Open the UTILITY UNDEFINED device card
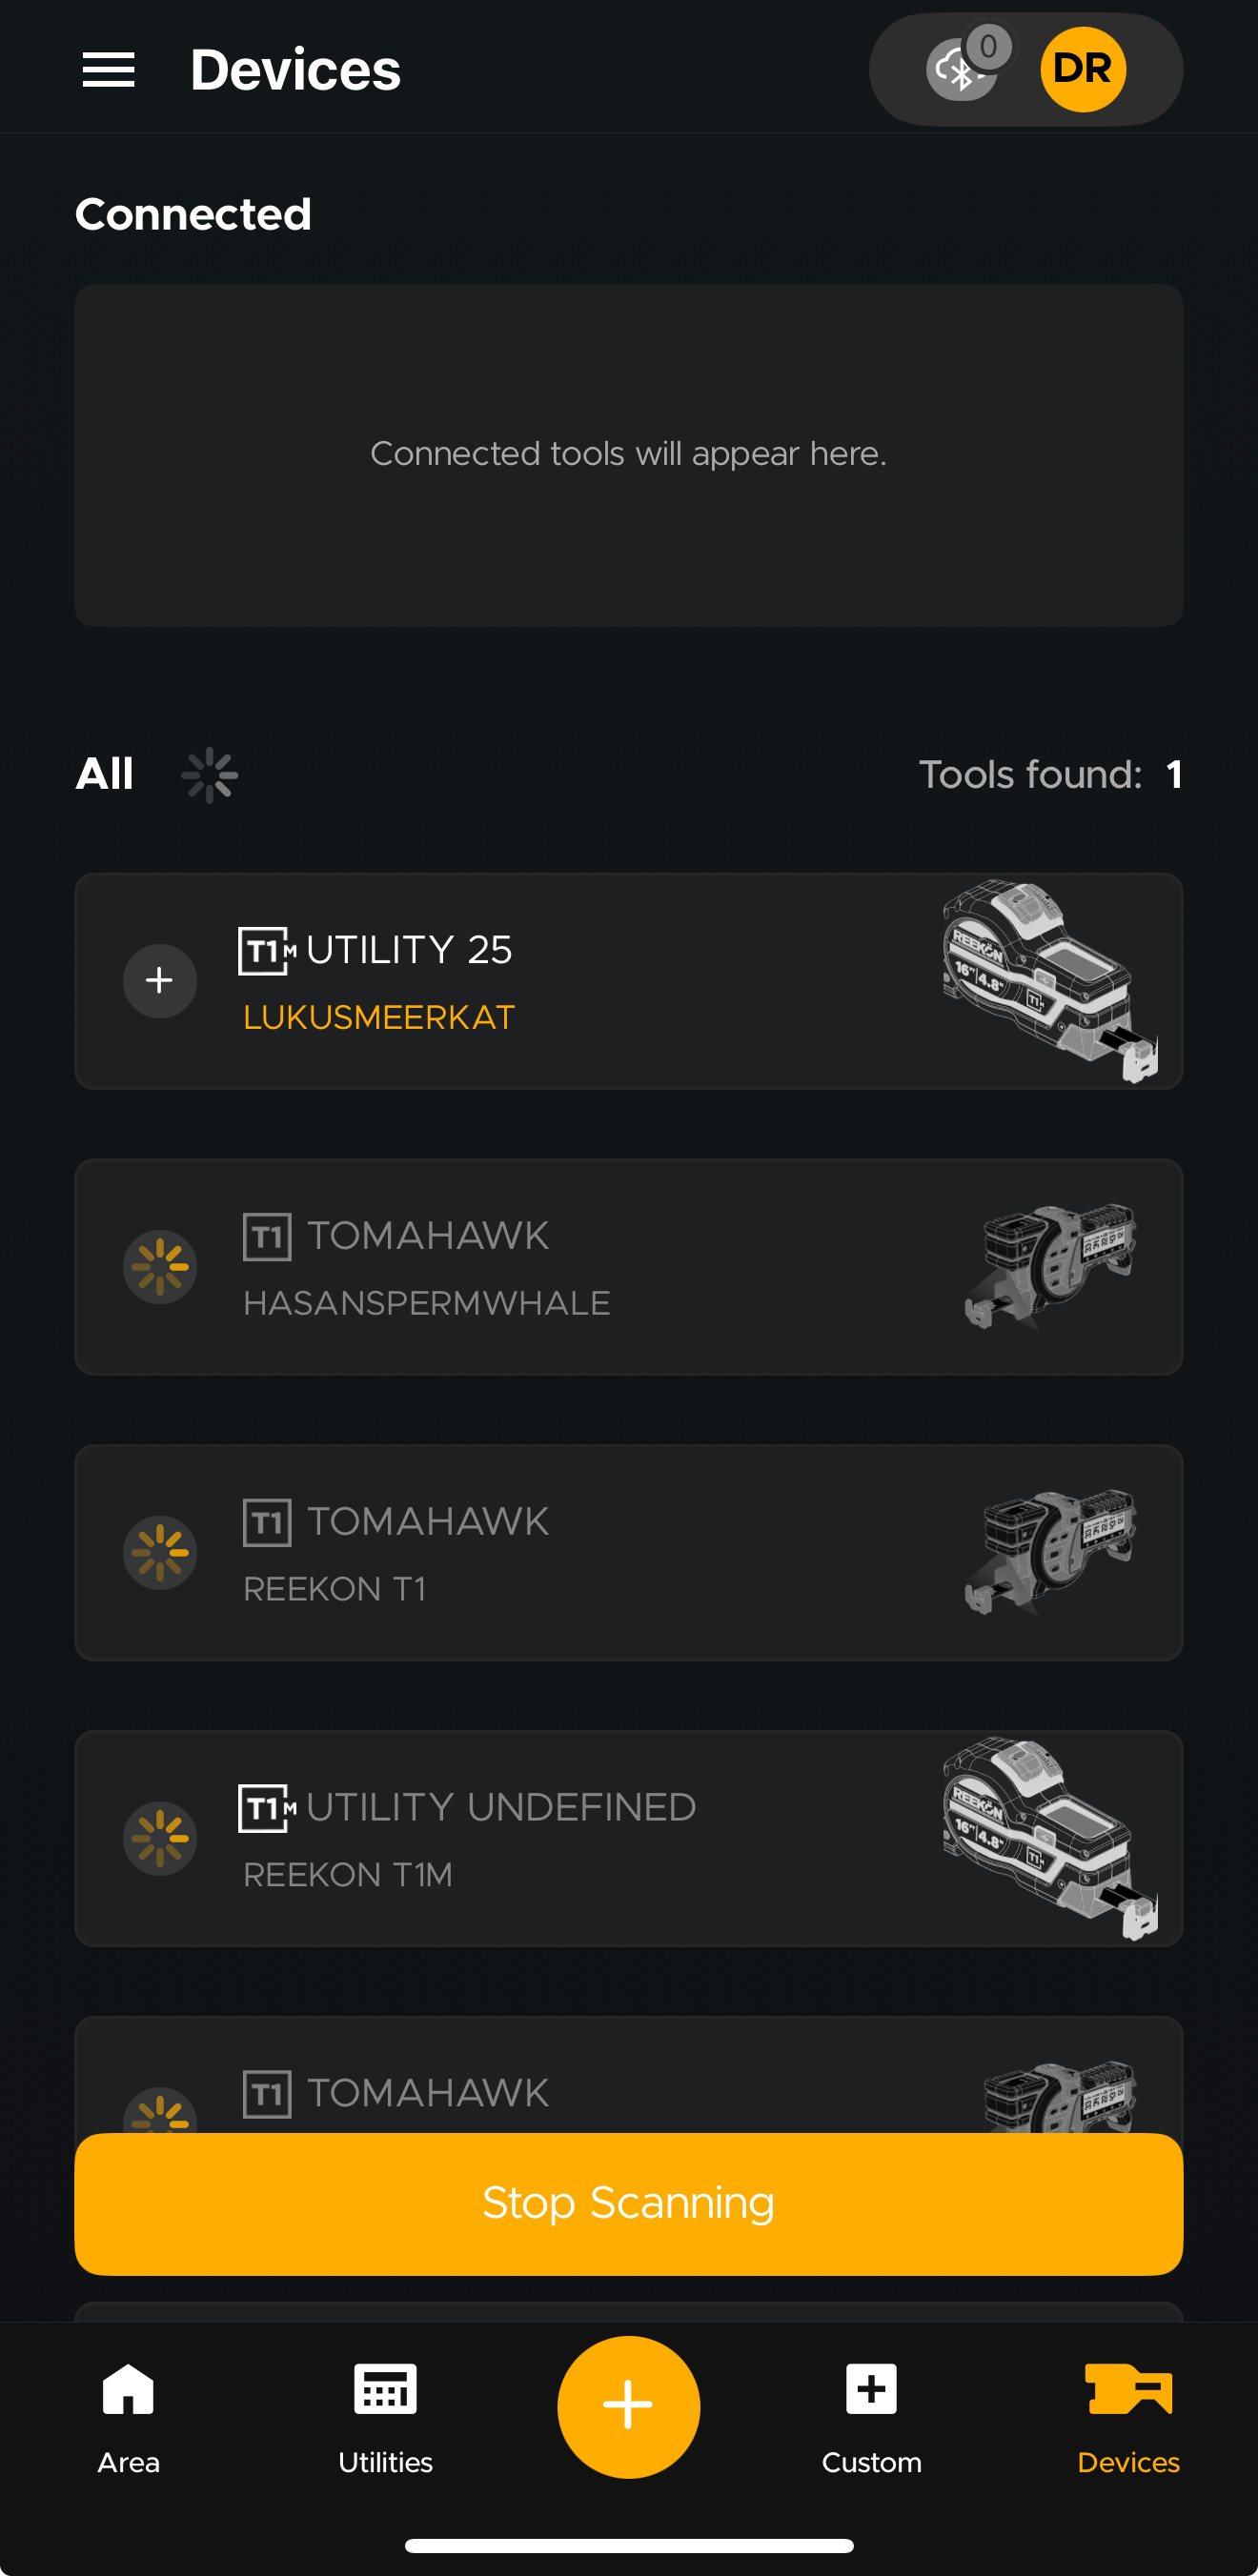 pyautogui.click(x=629, y=1838)
